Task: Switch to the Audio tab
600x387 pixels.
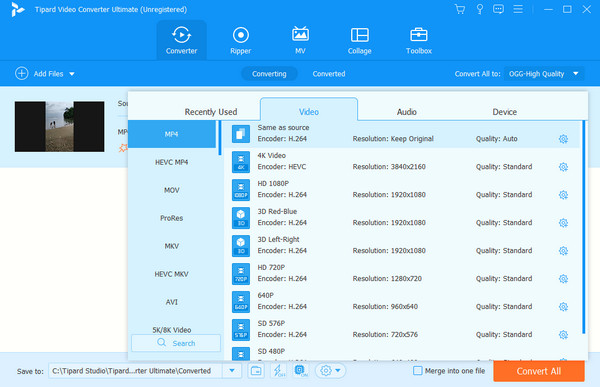Action: click(x=406, y=112)
